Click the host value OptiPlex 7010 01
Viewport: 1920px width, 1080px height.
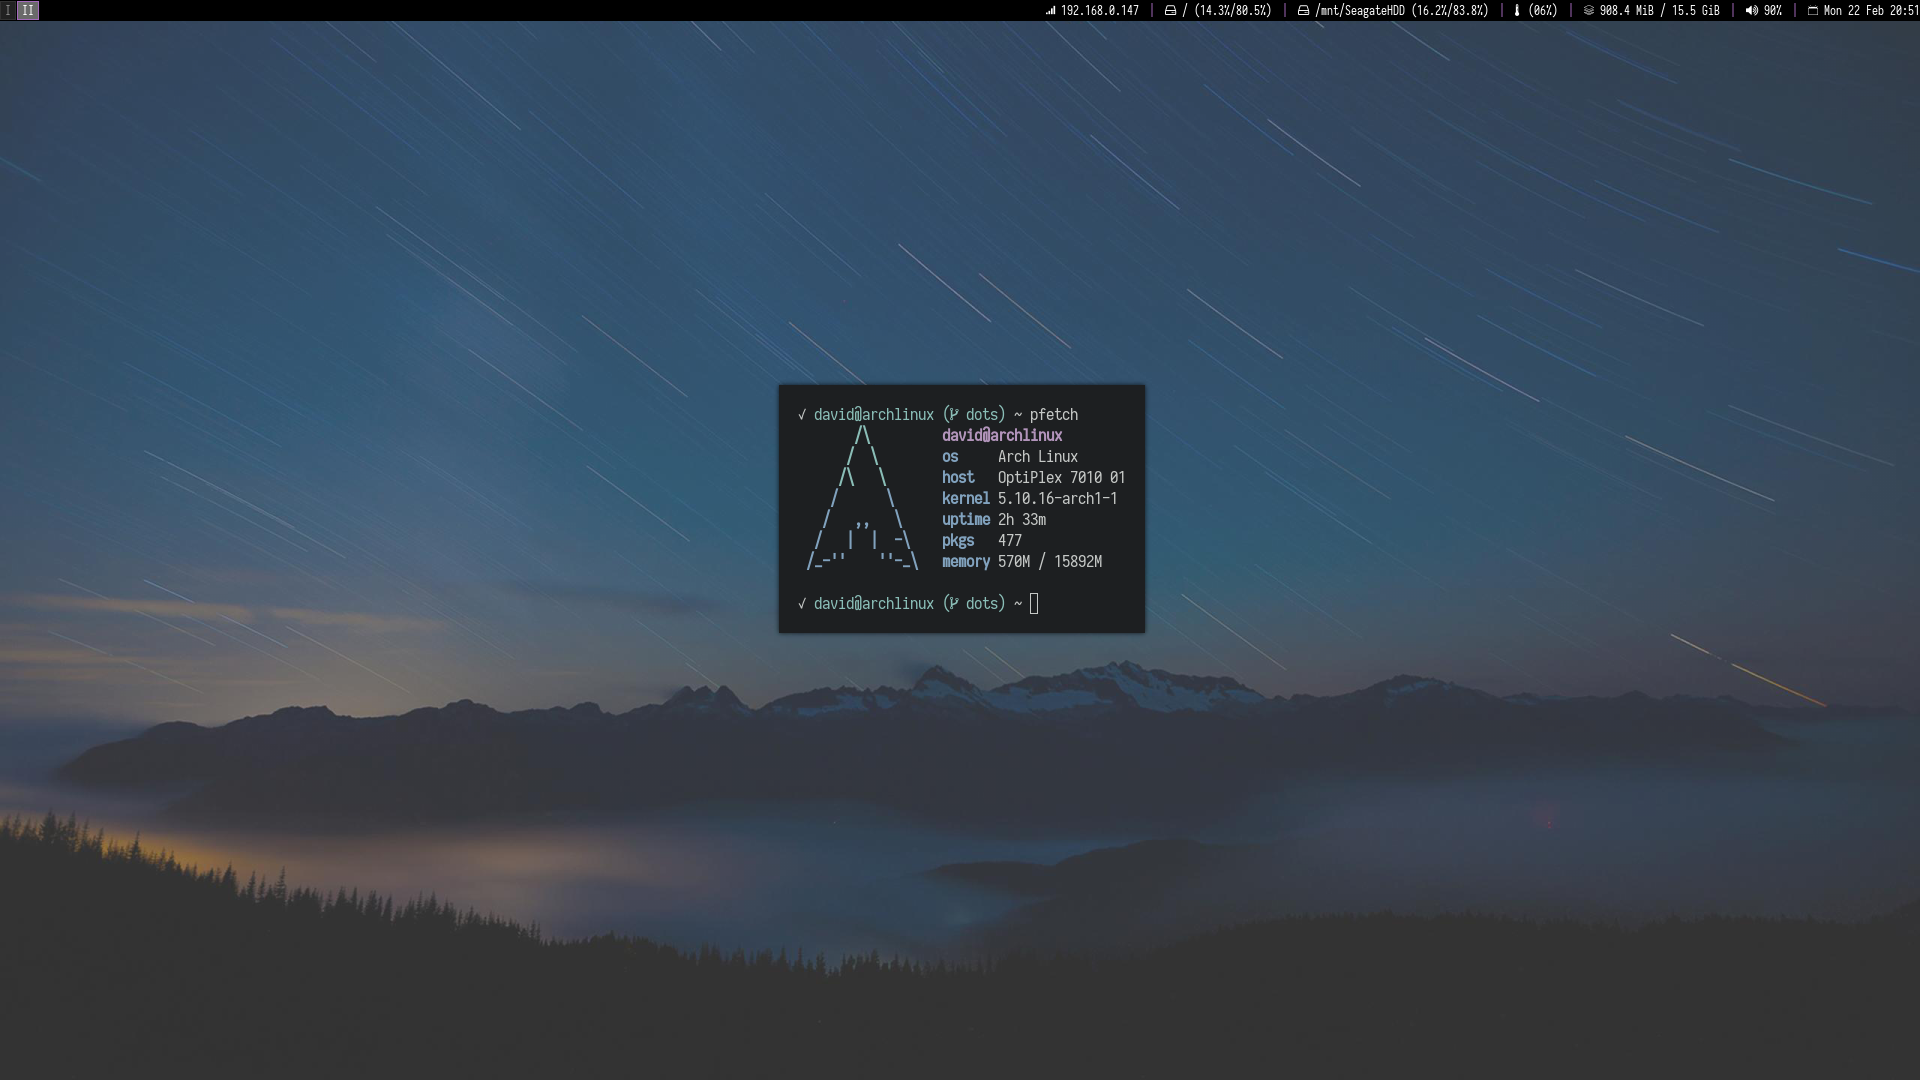[x=1061, y=477]
